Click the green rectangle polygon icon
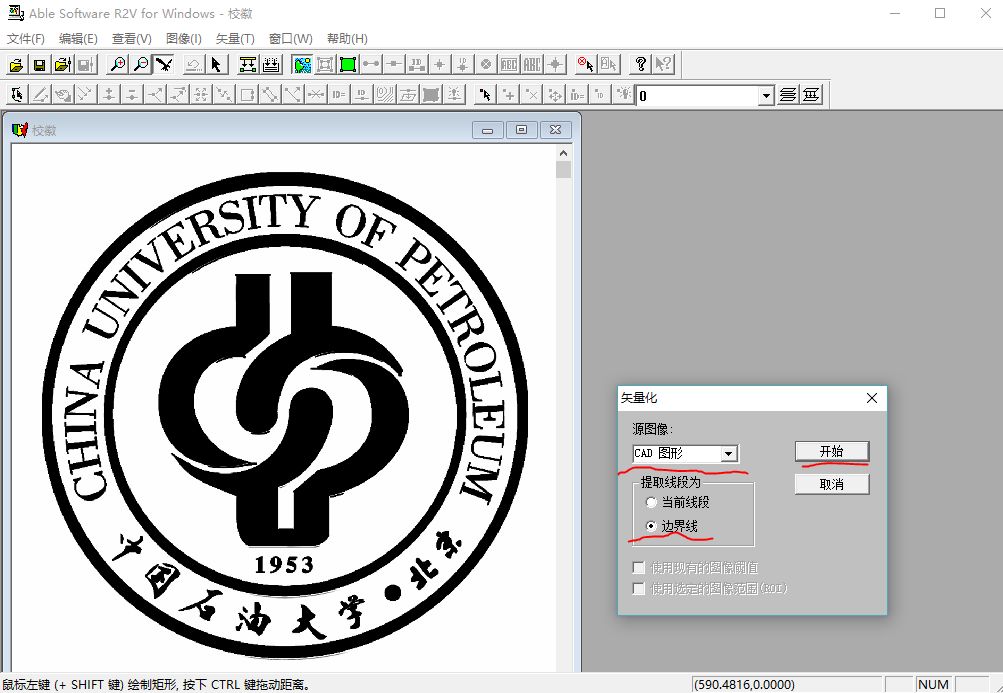 pyautogui.click(x=348, y=65)
